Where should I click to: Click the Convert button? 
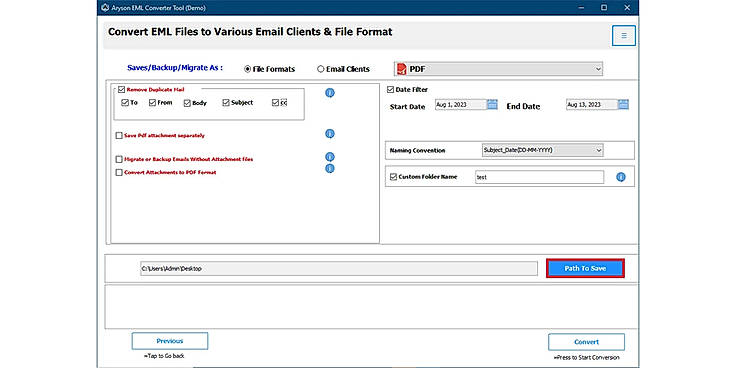[x=586, y=342]
